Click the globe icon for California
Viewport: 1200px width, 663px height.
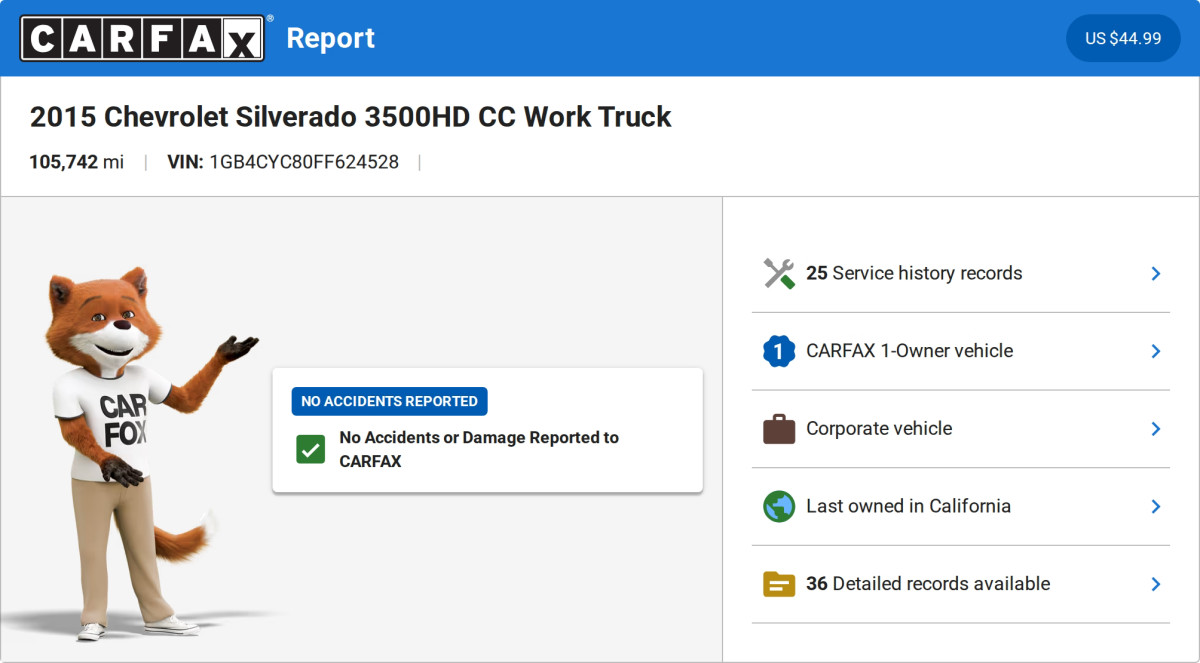778,506
